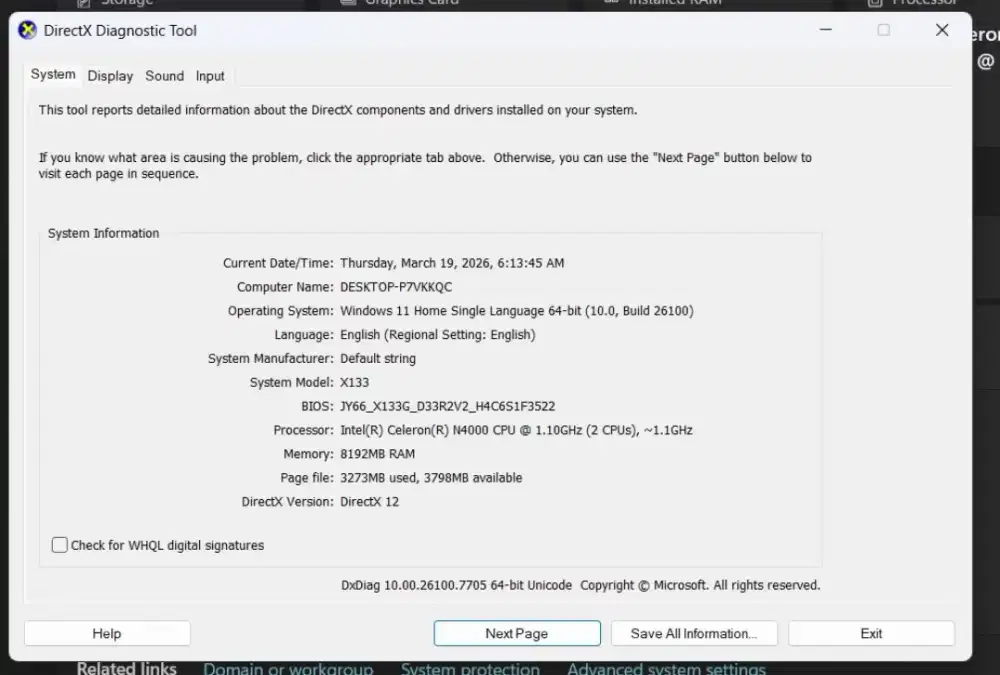This screenshot has height=675, width=1000.
Task: Open the Domain or workgroup link
Action: coord(288,668)
